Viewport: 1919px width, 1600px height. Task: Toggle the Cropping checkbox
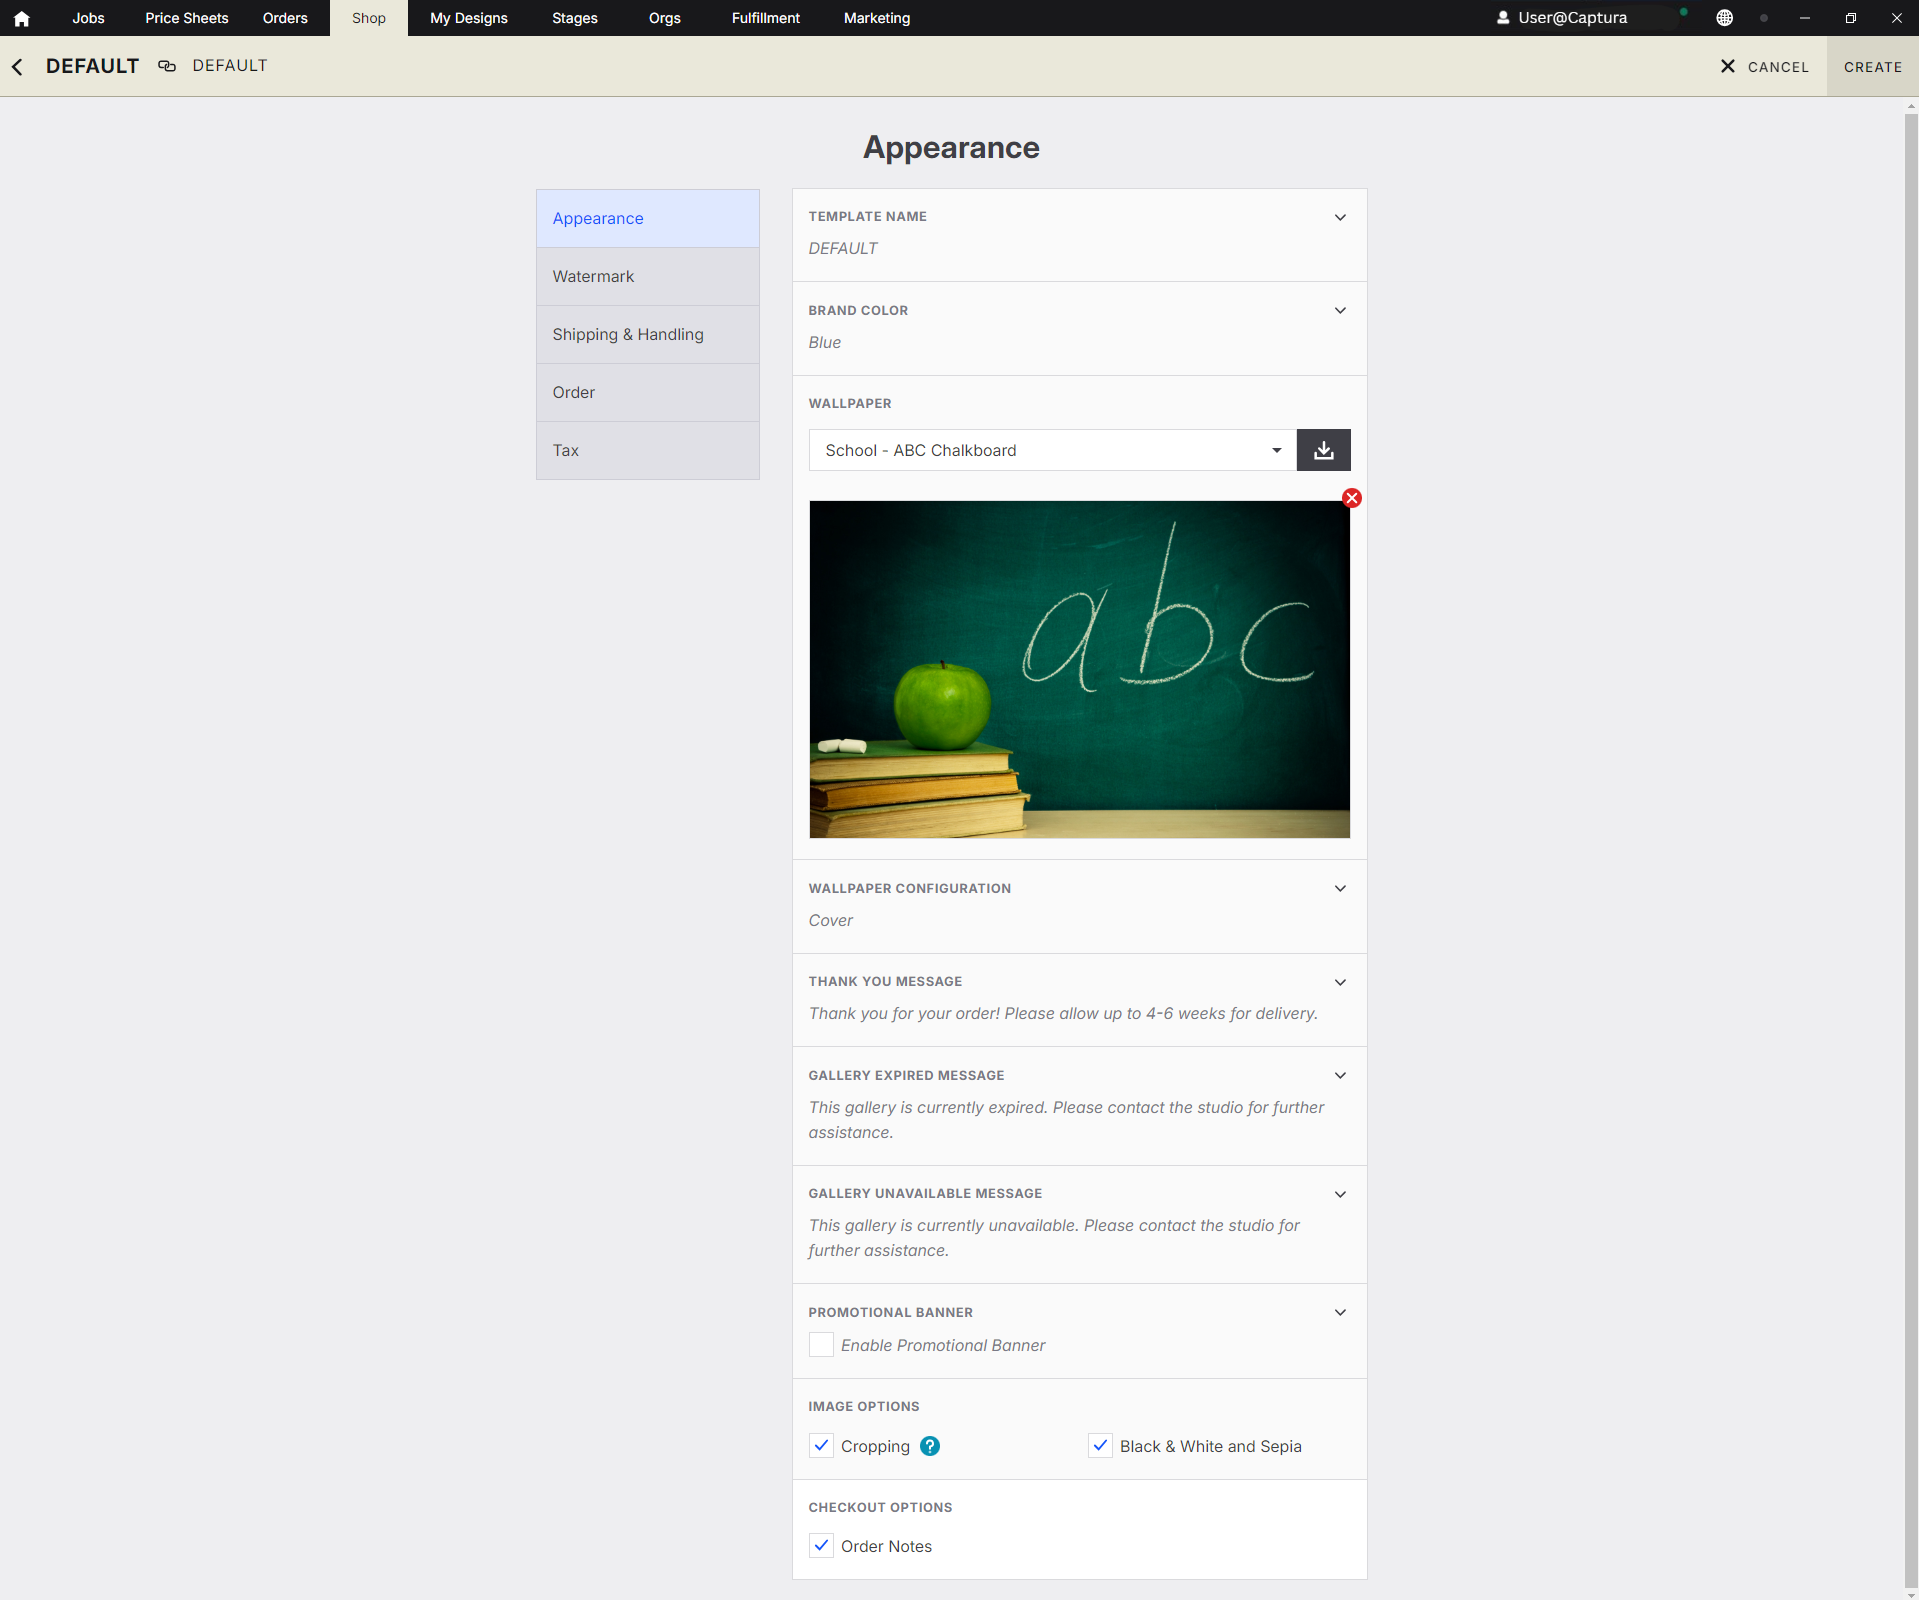821,1446
